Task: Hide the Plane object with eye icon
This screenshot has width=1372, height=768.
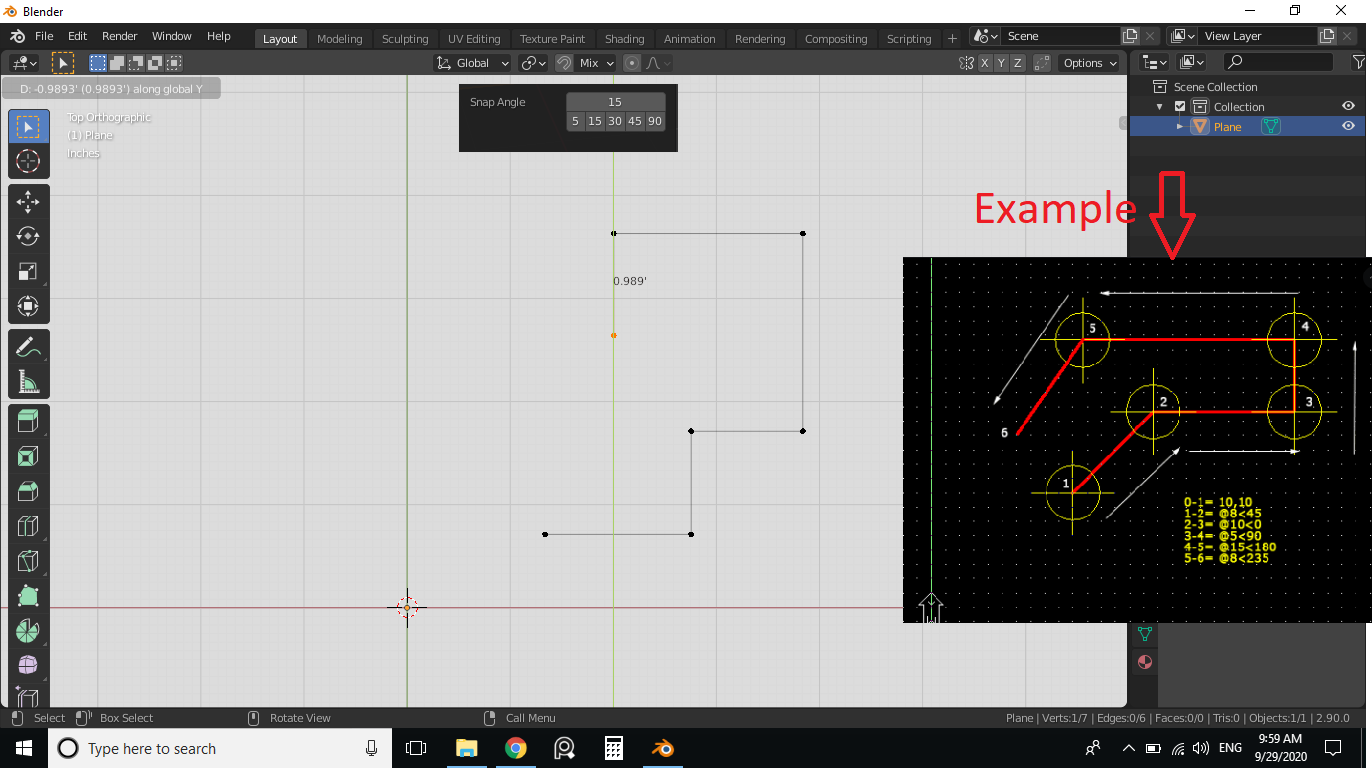Action: pos(1348,126)
